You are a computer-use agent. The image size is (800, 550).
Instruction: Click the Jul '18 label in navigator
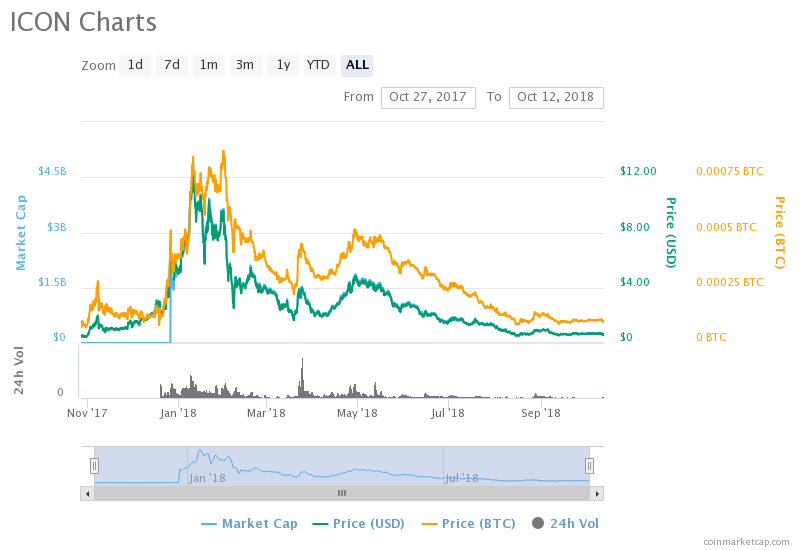click(462, 479)
